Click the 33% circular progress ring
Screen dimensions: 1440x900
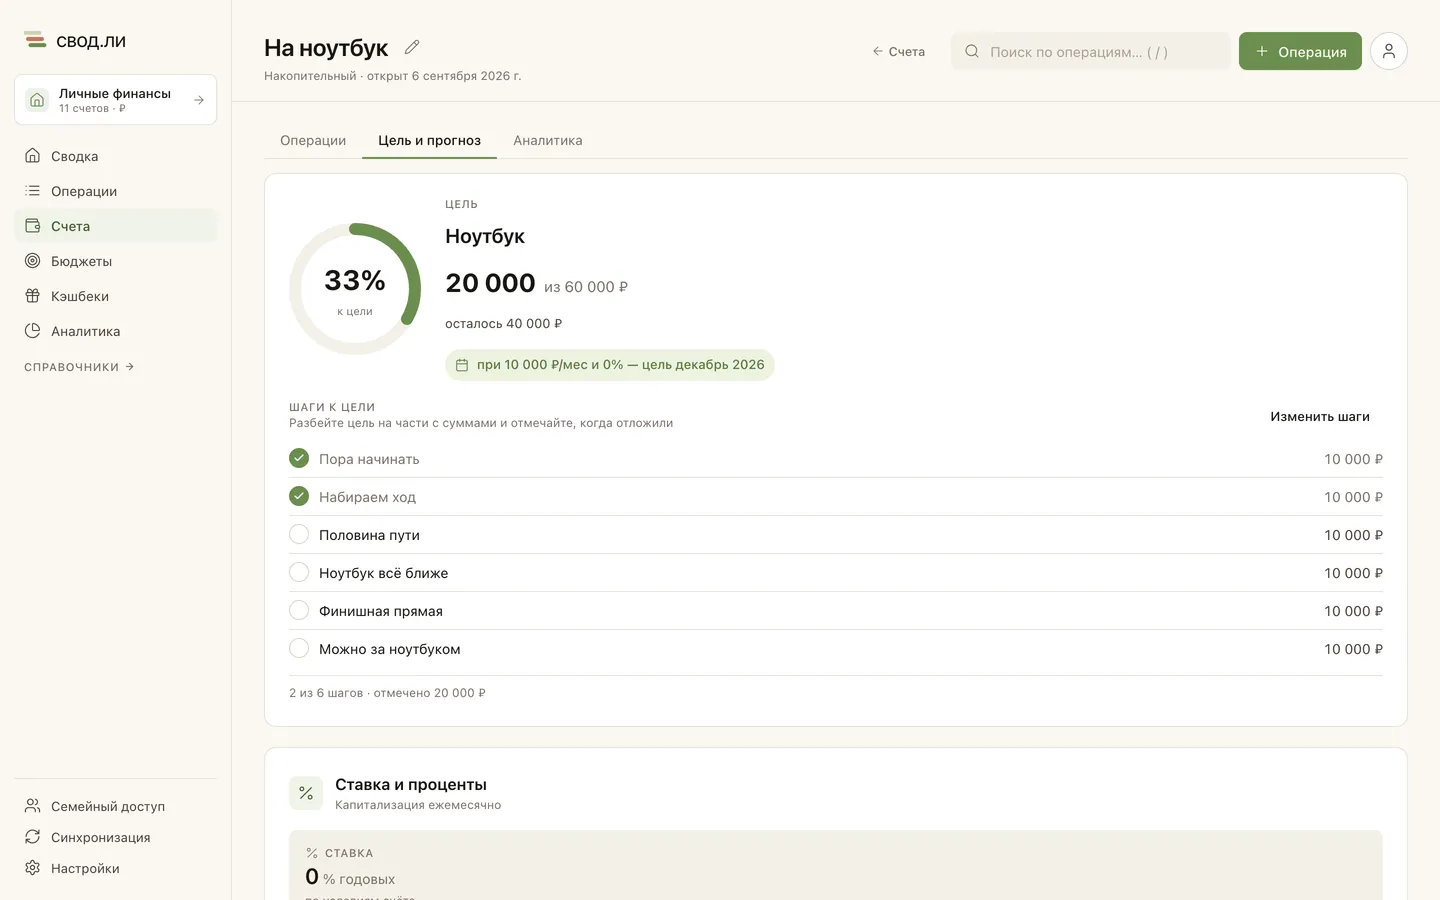(355, 289)
